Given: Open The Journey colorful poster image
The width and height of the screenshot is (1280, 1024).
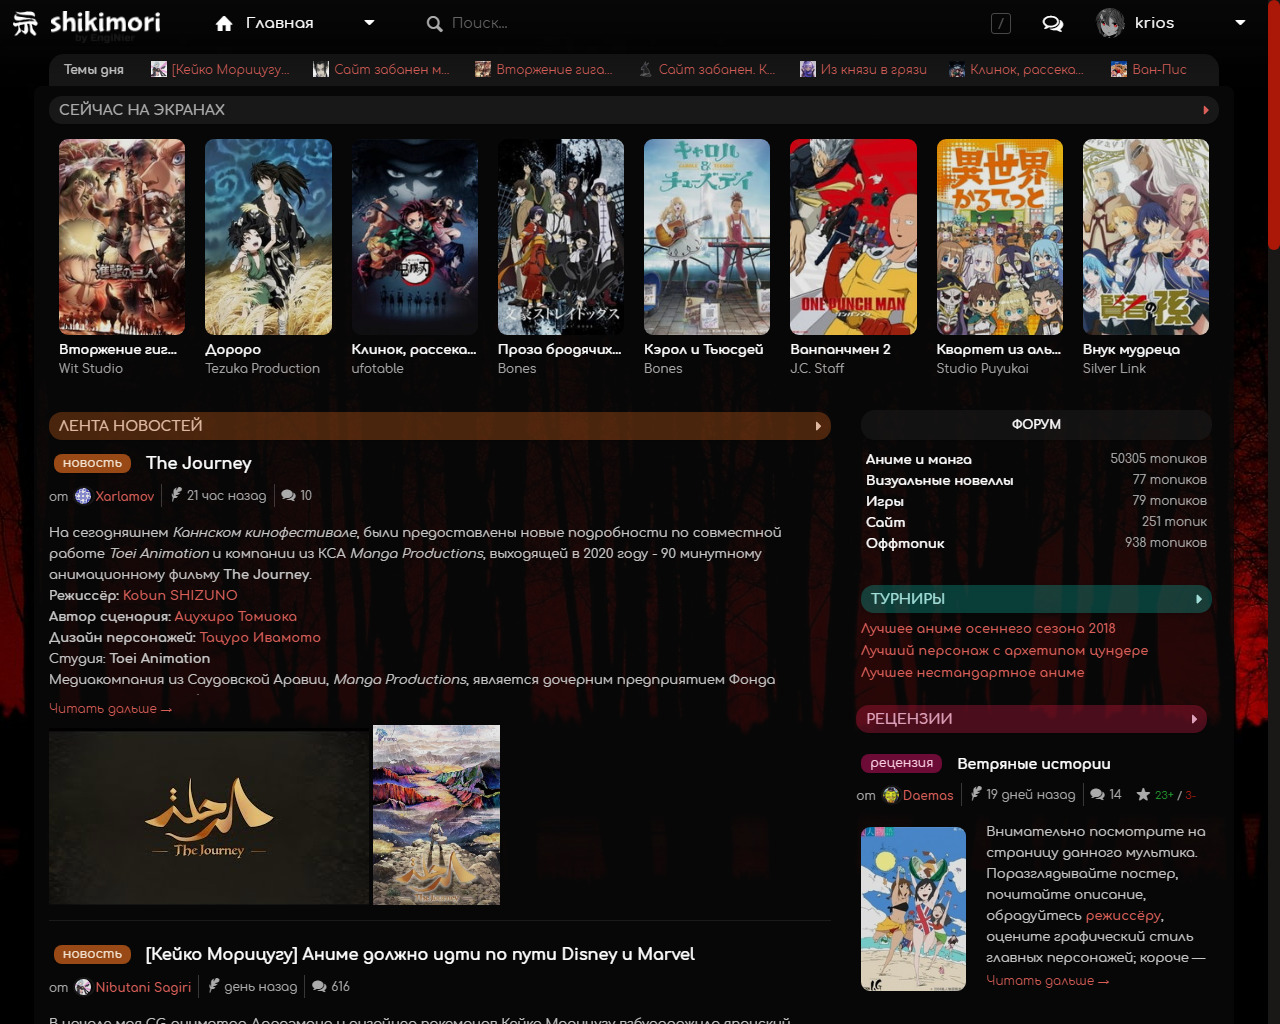Looking at the screenshot, I should (436, 815).
